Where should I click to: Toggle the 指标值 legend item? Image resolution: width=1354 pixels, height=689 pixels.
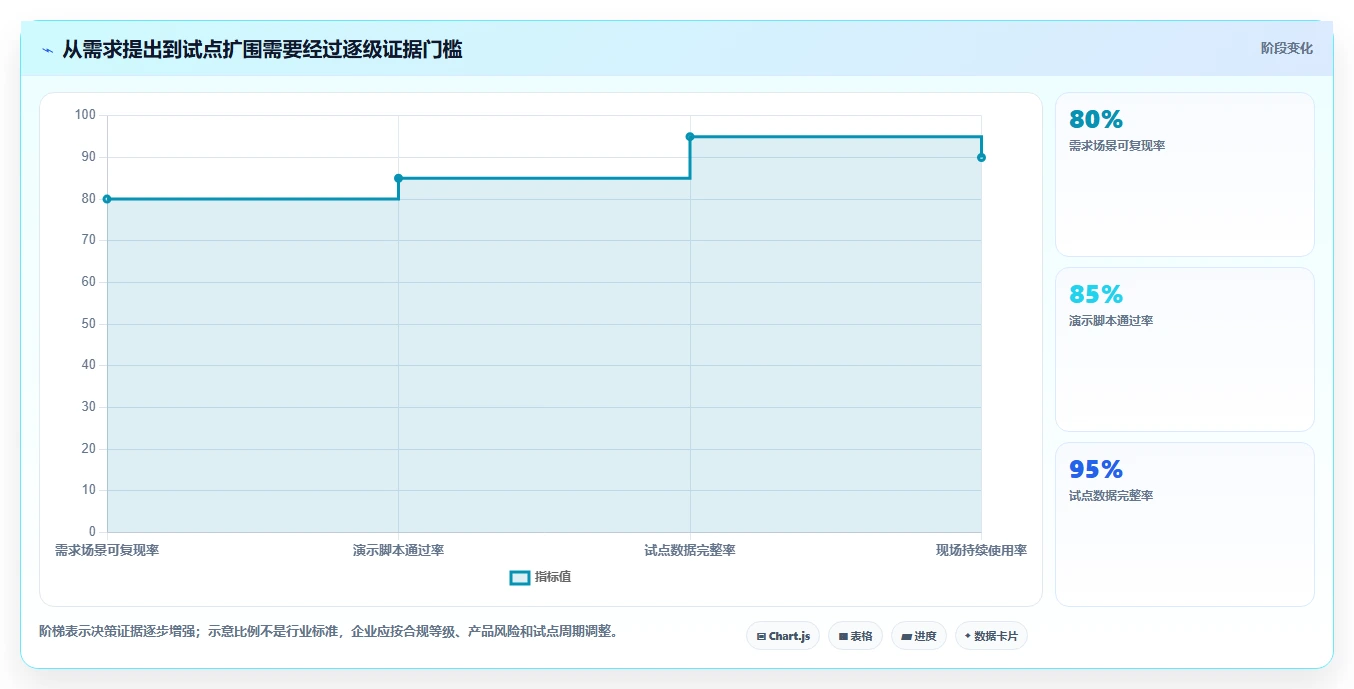(540, 577)
